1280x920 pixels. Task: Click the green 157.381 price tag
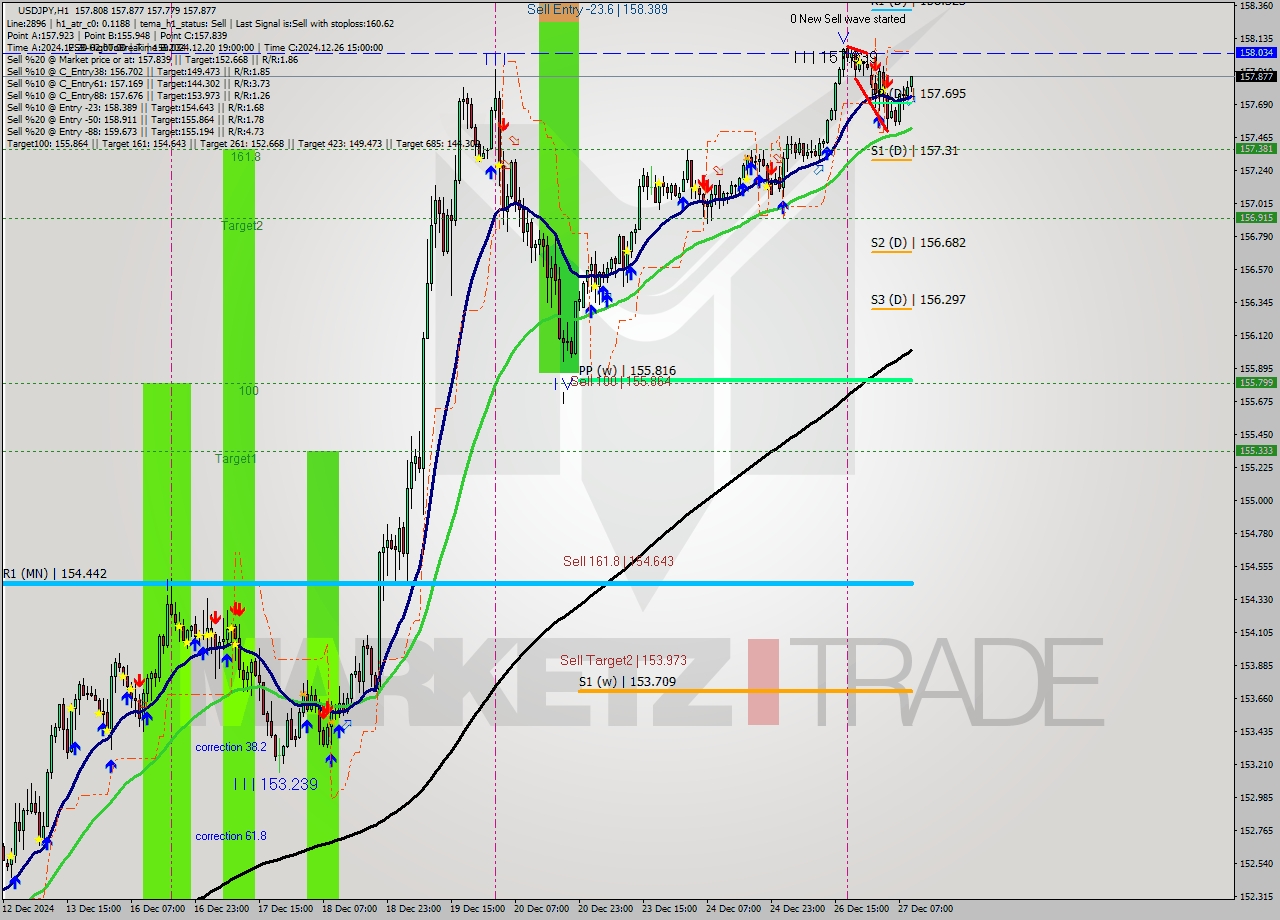(x=1256, y=148)
